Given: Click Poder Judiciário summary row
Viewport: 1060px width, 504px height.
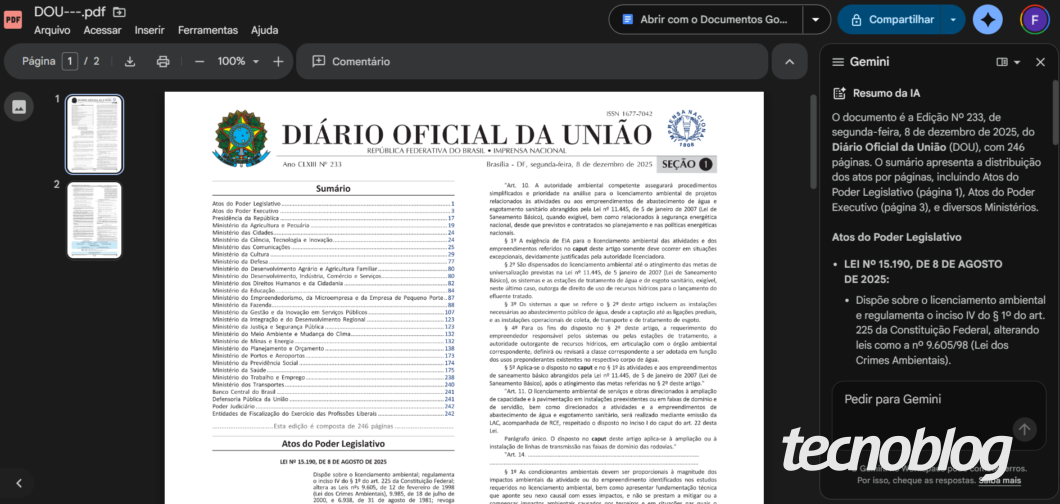Looking at the screenshot, I should click(x=333, y=407).
